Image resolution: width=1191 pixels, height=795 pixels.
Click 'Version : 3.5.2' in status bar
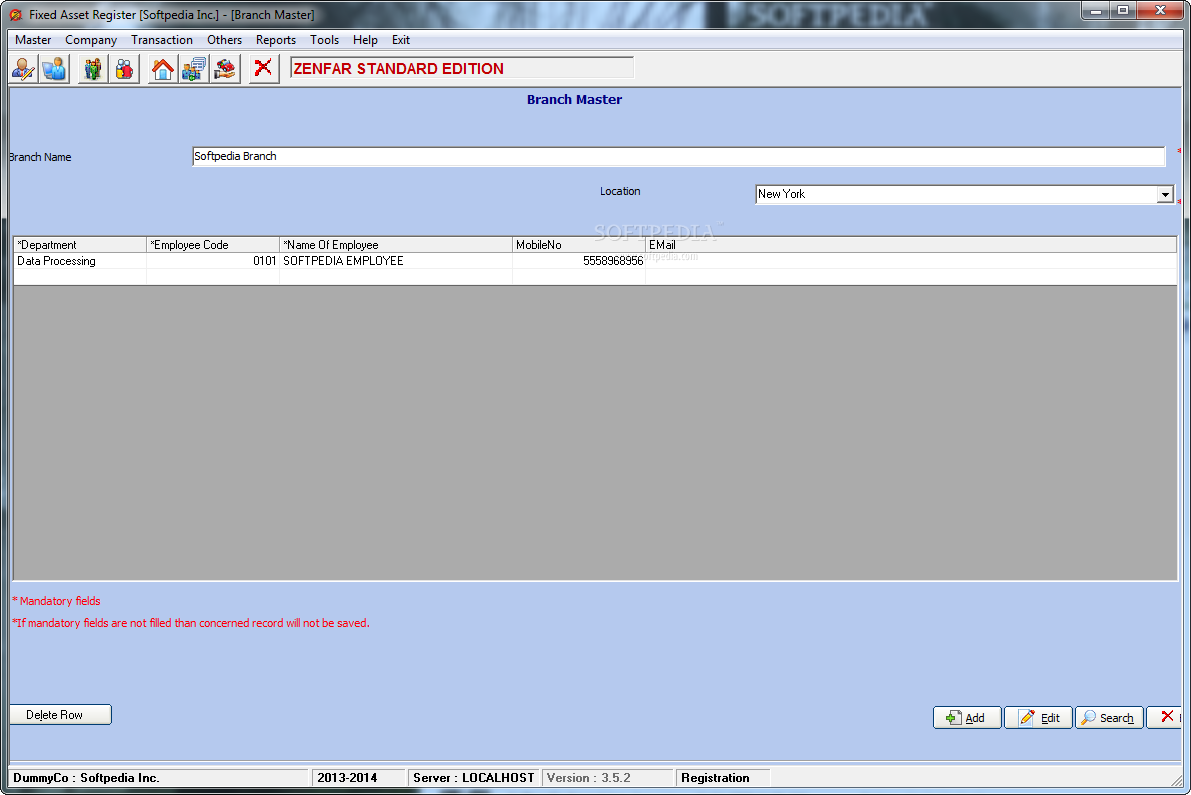tap(608, 778)
